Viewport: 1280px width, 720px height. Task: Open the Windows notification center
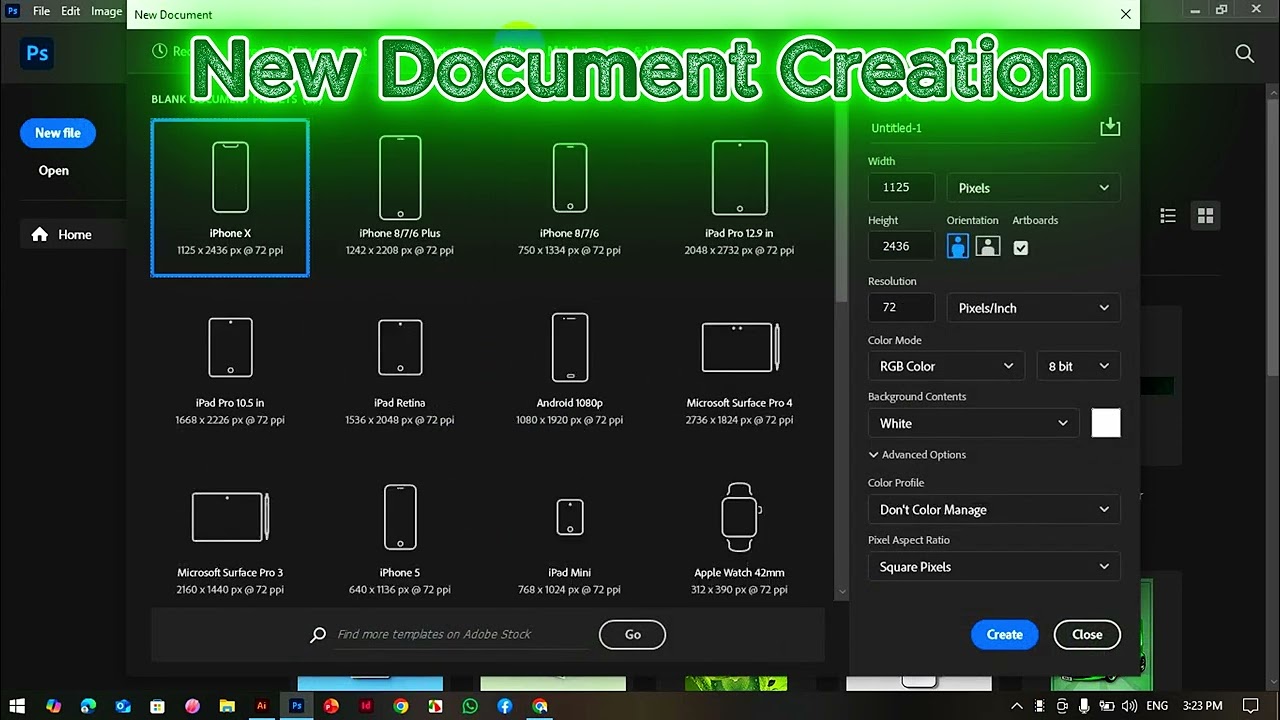(x=1250, y=706)
